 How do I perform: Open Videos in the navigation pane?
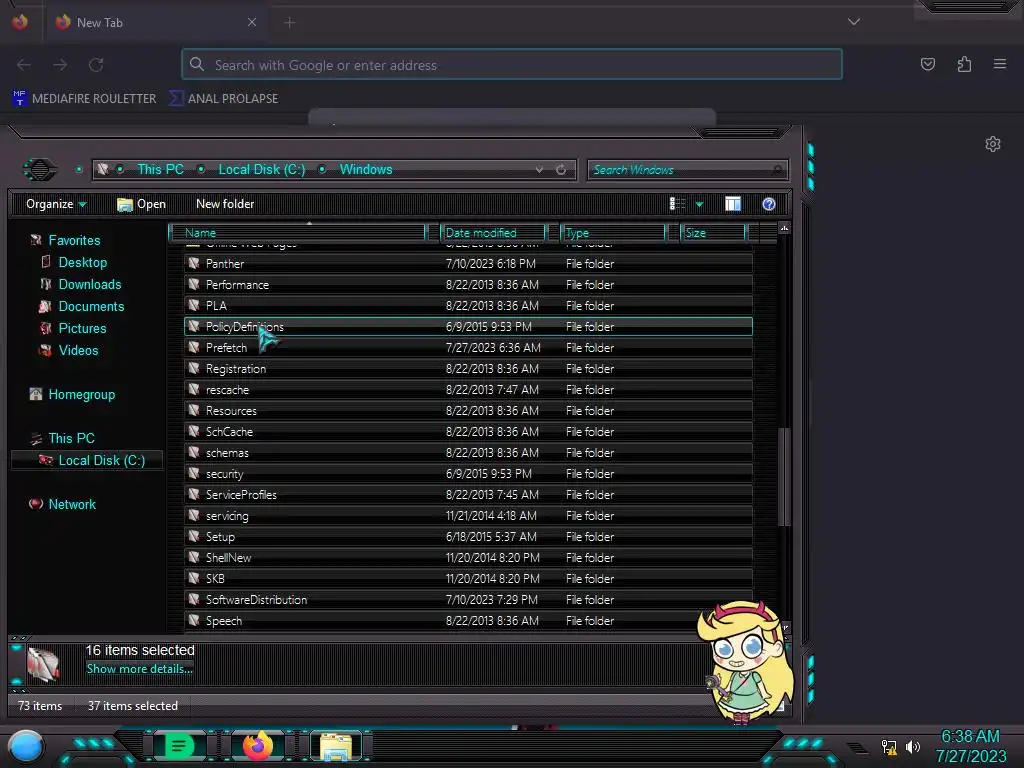coord(78,351)
